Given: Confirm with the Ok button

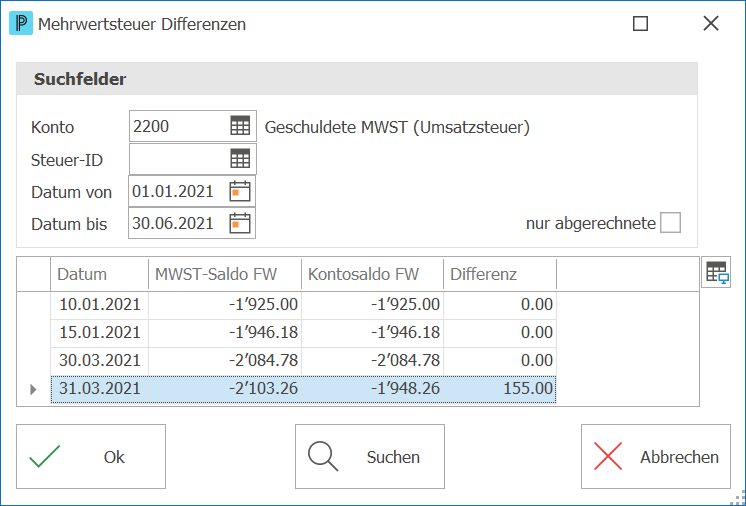Looking at the screenshot, I should 91,457.
